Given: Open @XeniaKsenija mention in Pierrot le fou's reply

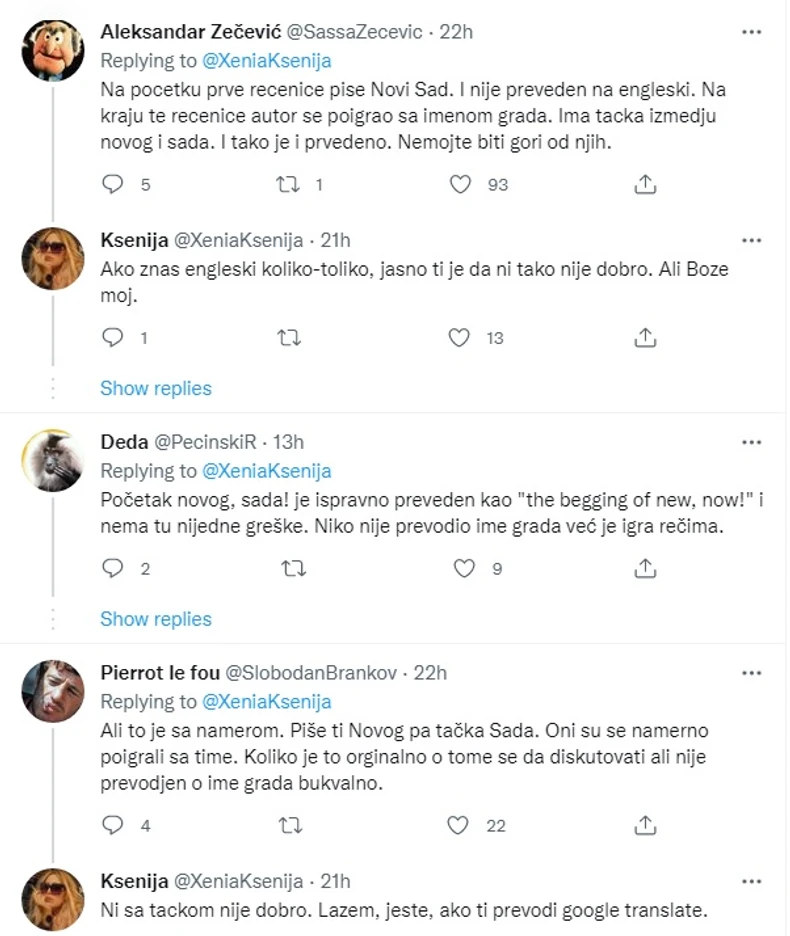Looking at the screenshot, I should 266,701.
